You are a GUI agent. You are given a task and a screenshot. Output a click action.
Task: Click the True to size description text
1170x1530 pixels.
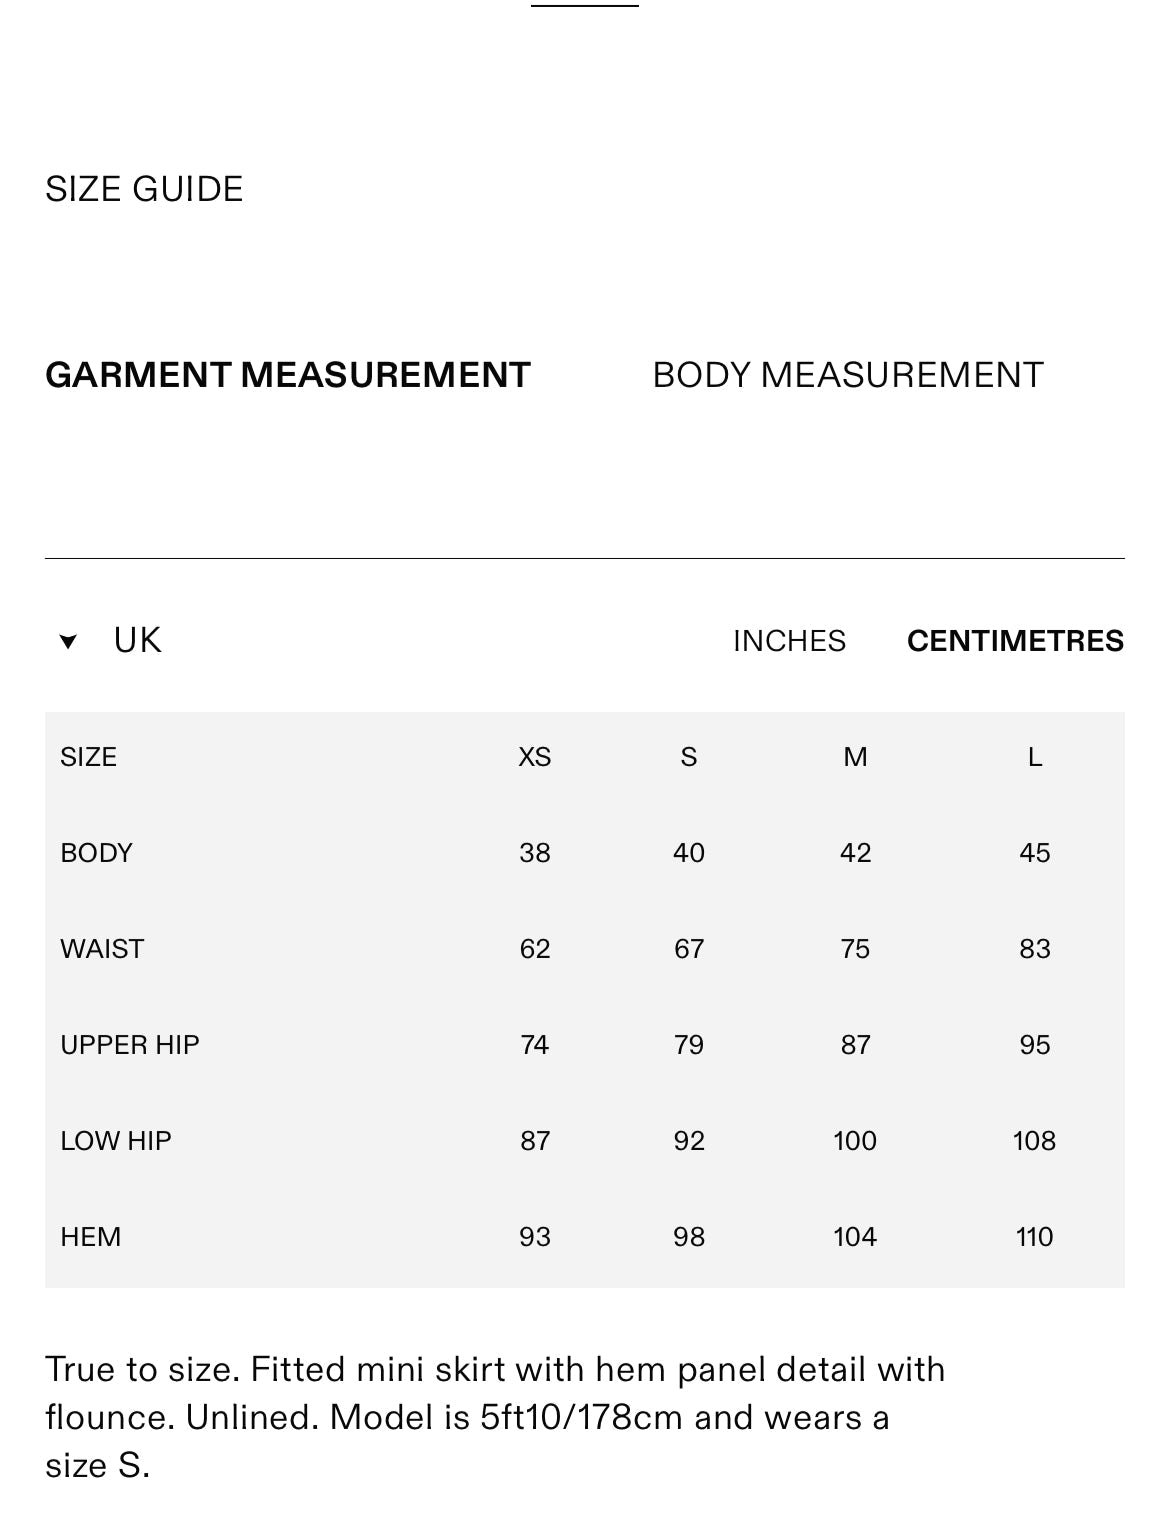click(x=495, y=1417)
